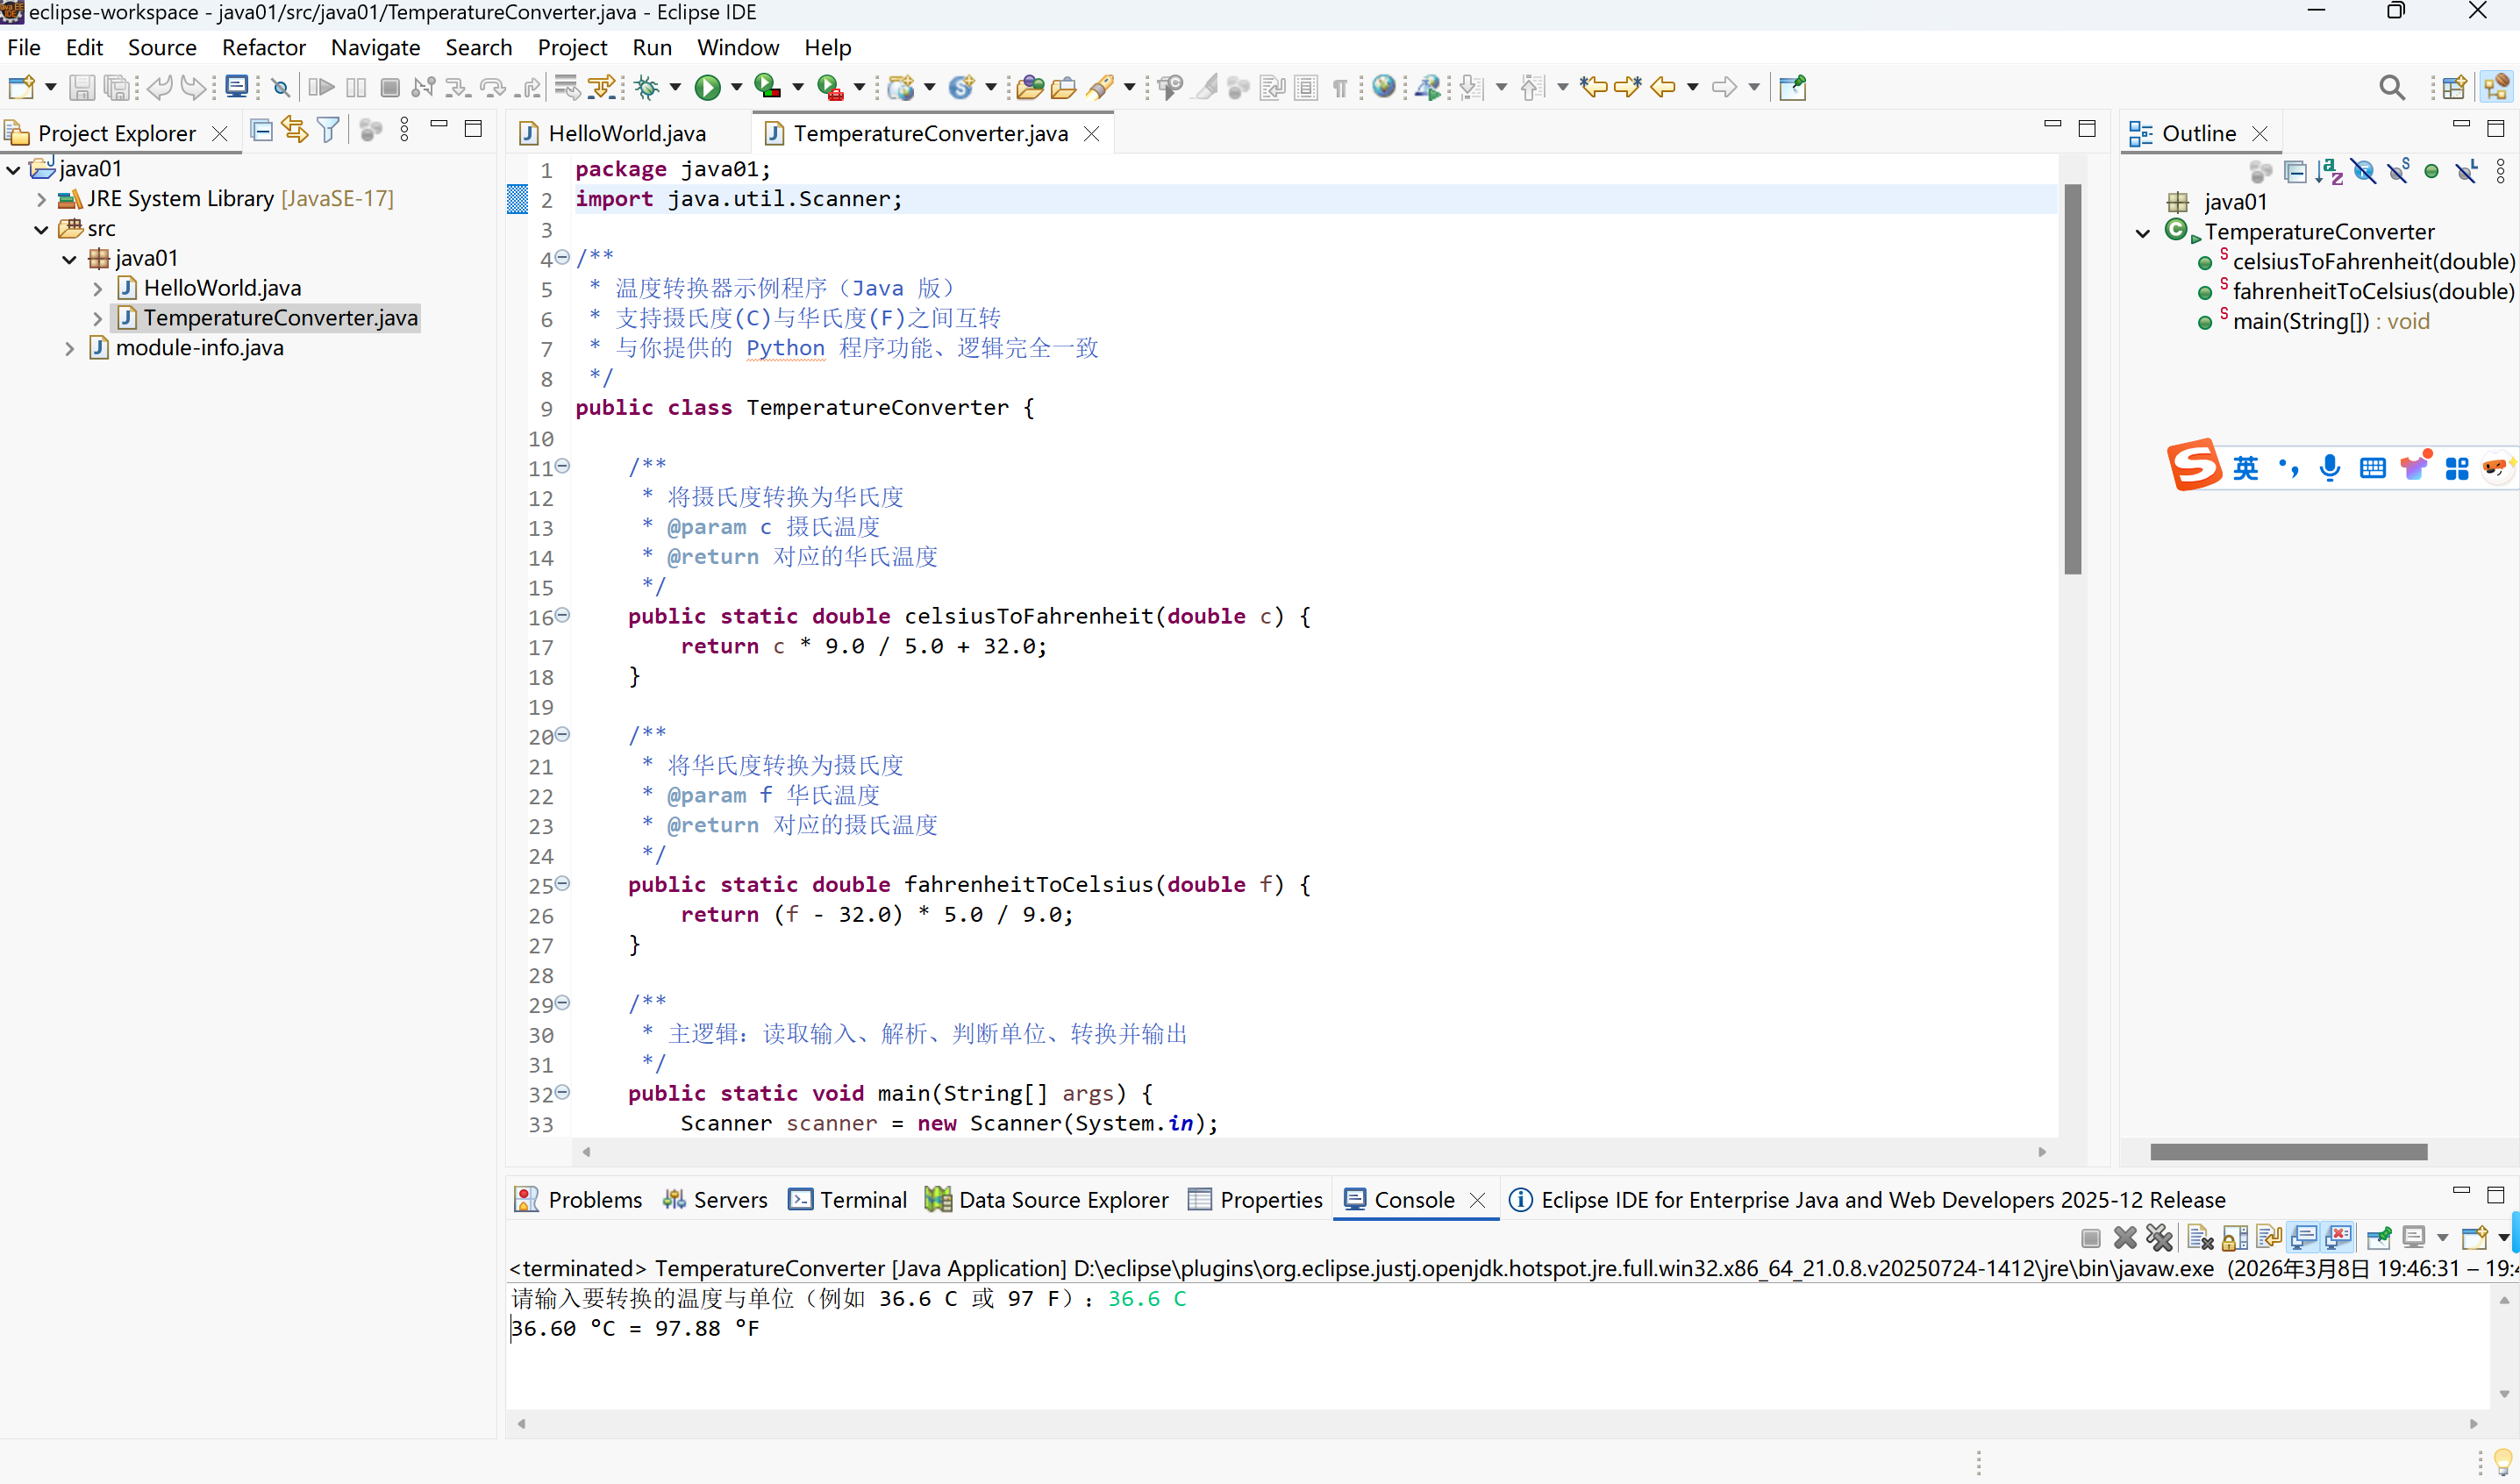This screenshot has width=2520, height=1484.
Task: Open the Run button dropdown arrow
Action: click(x=737, y=88)
